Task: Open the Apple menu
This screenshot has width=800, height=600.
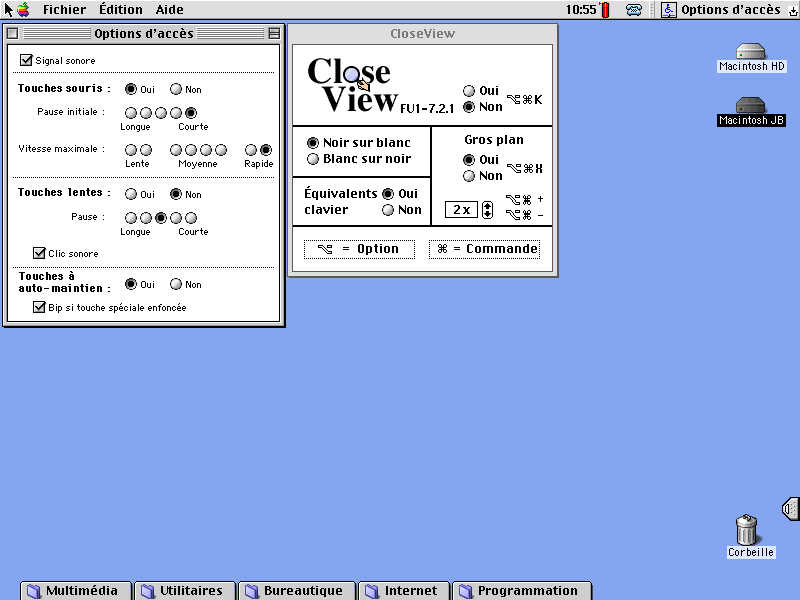Action: (23, 9)
